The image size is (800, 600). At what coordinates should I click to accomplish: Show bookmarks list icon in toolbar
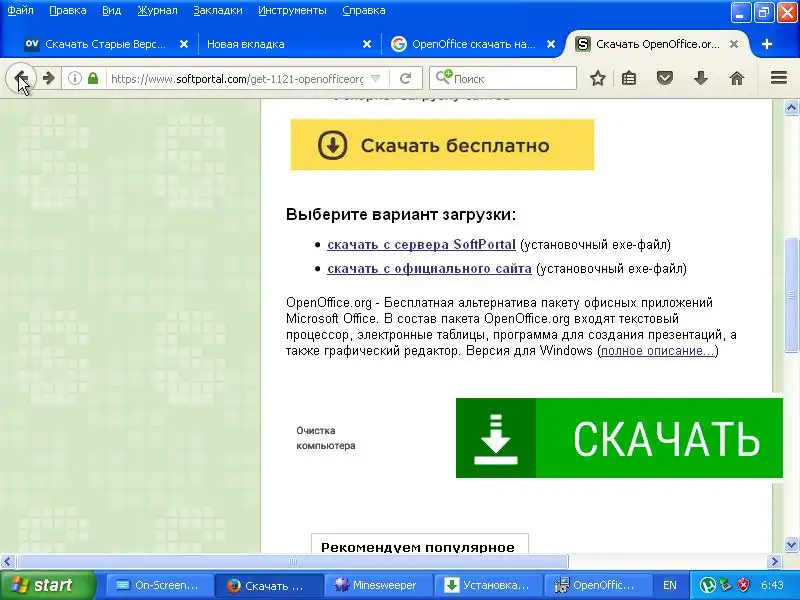[x=629, y=78]
